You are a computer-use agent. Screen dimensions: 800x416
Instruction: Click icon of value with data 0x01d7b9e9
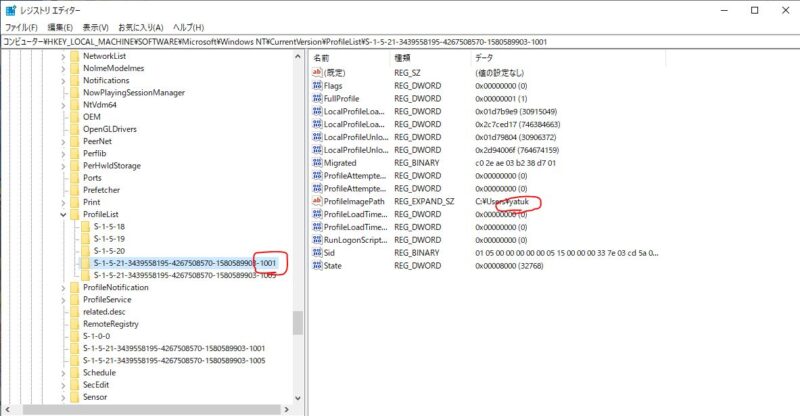tap(317, 111)
